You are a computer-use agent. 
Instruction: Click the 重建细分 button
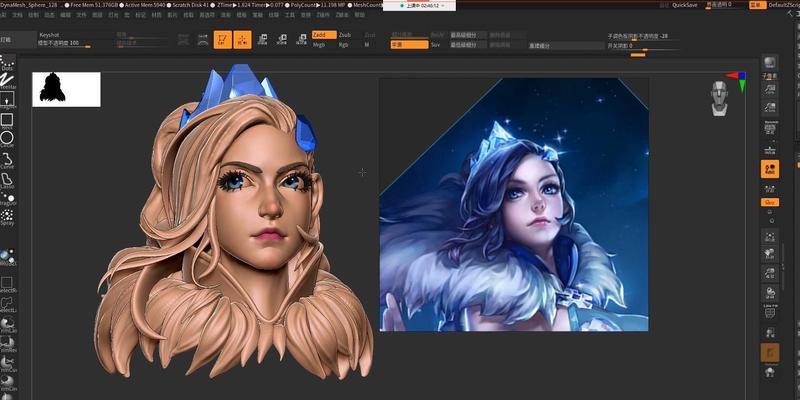[x=565, y=45]
